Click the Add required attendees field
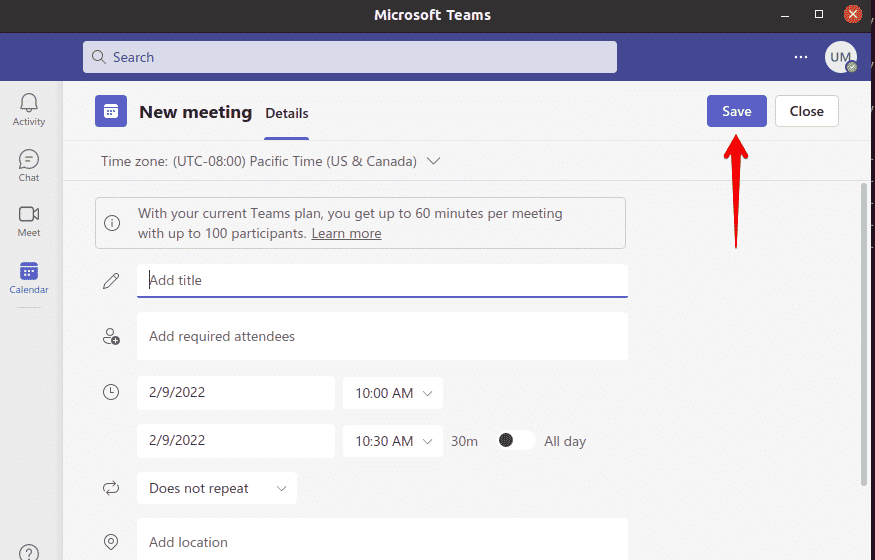Screen dimensions: 875x560 point(382,336)
